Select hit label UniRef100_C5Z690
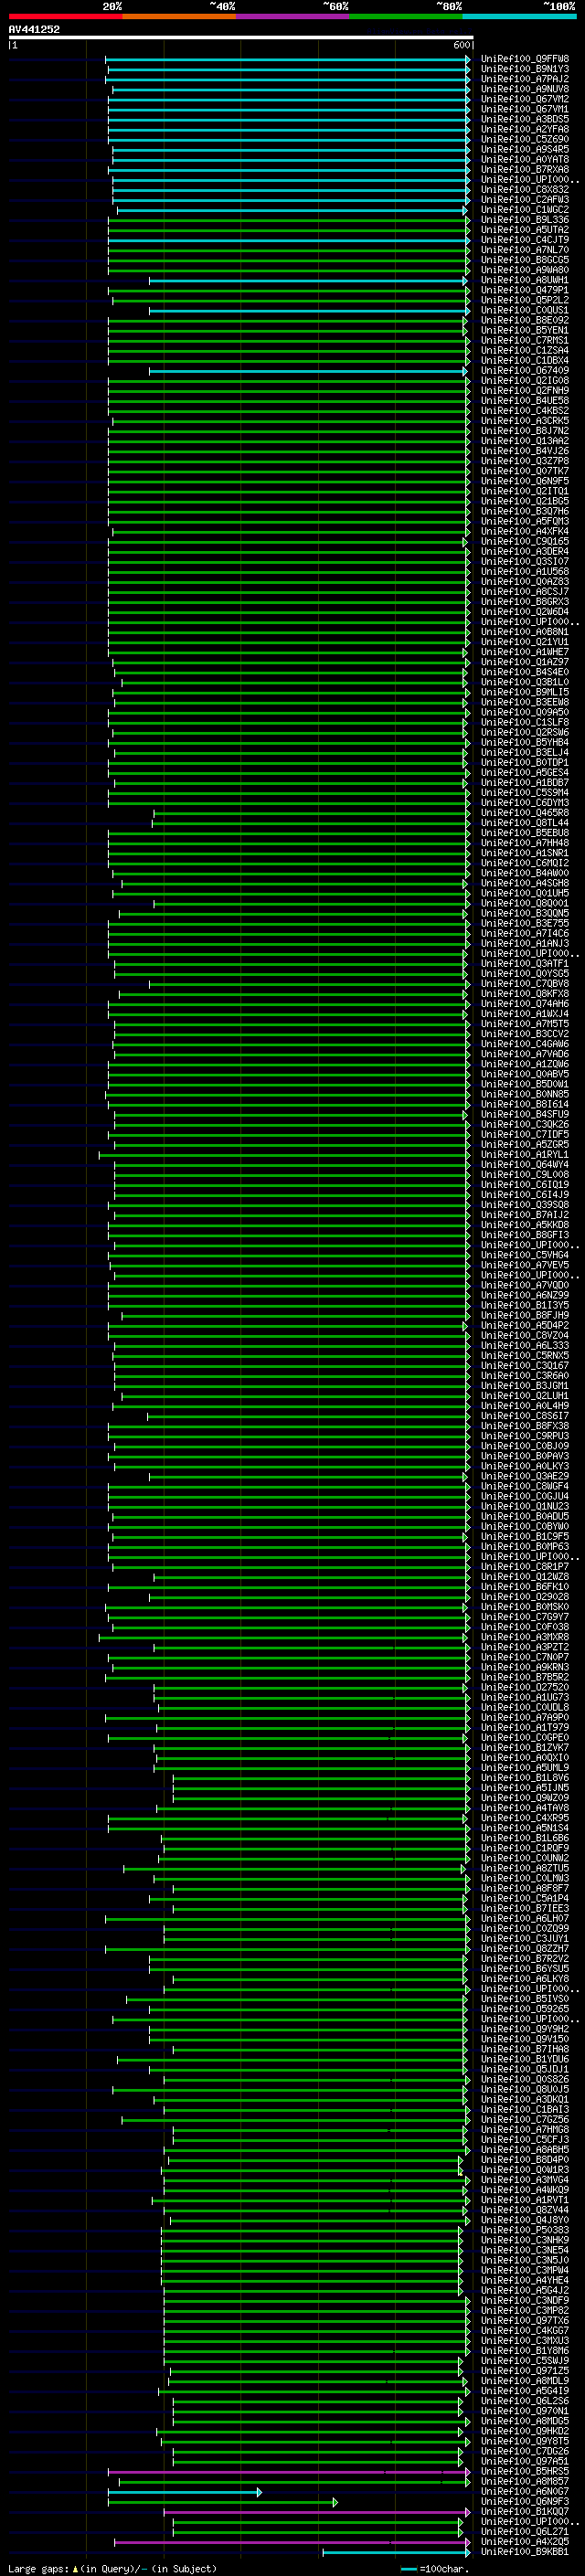 [x=525, y=139]
